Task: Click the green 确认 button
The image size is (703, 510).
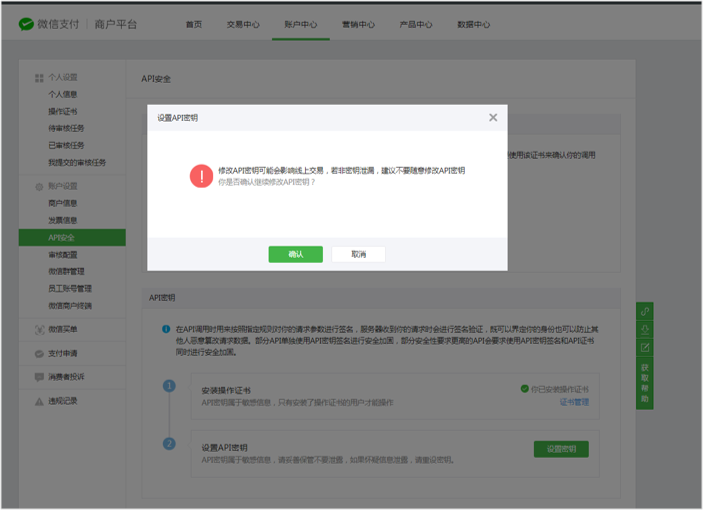Action: 295,254
